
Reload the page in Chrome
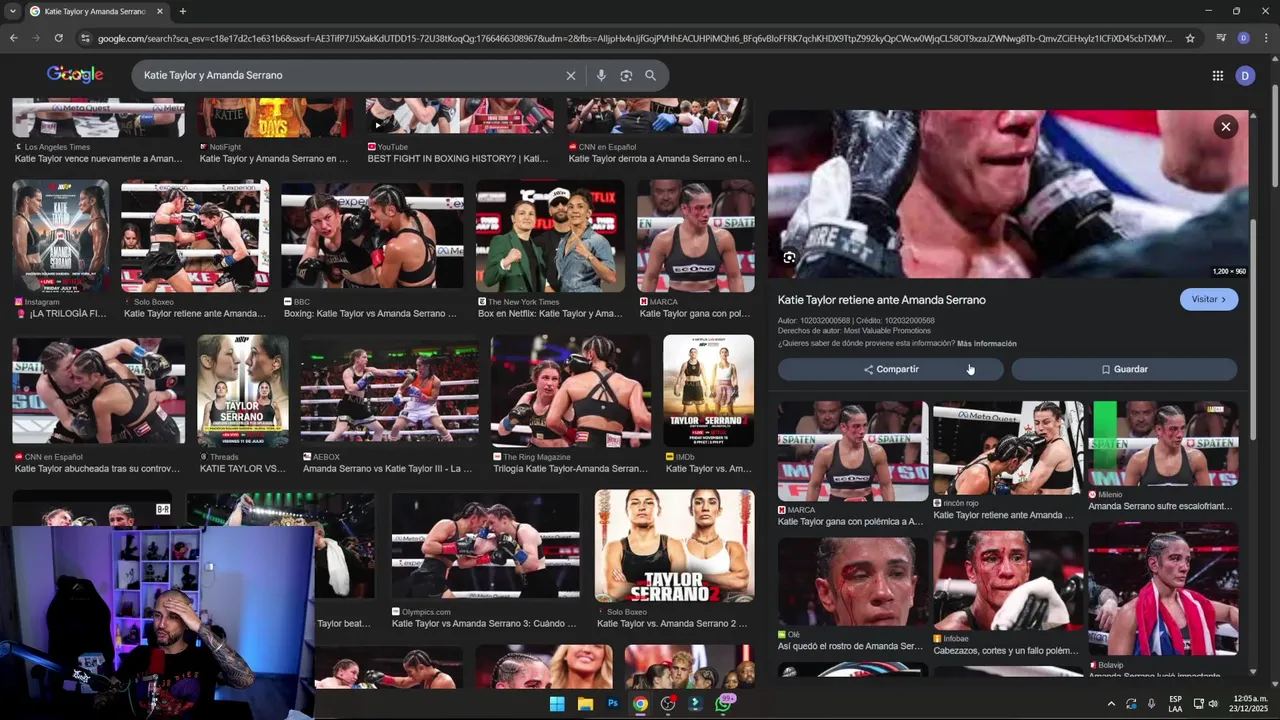[59, 38]
